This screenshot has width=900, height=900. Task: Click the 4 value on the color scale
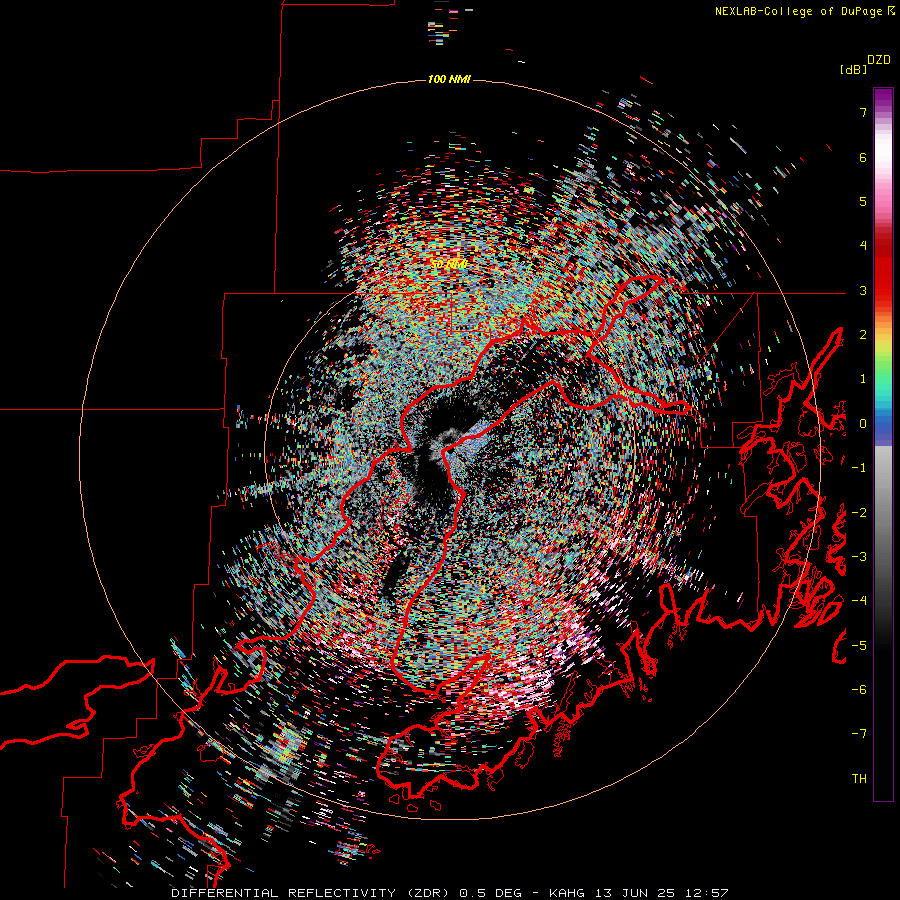[863, 246]
